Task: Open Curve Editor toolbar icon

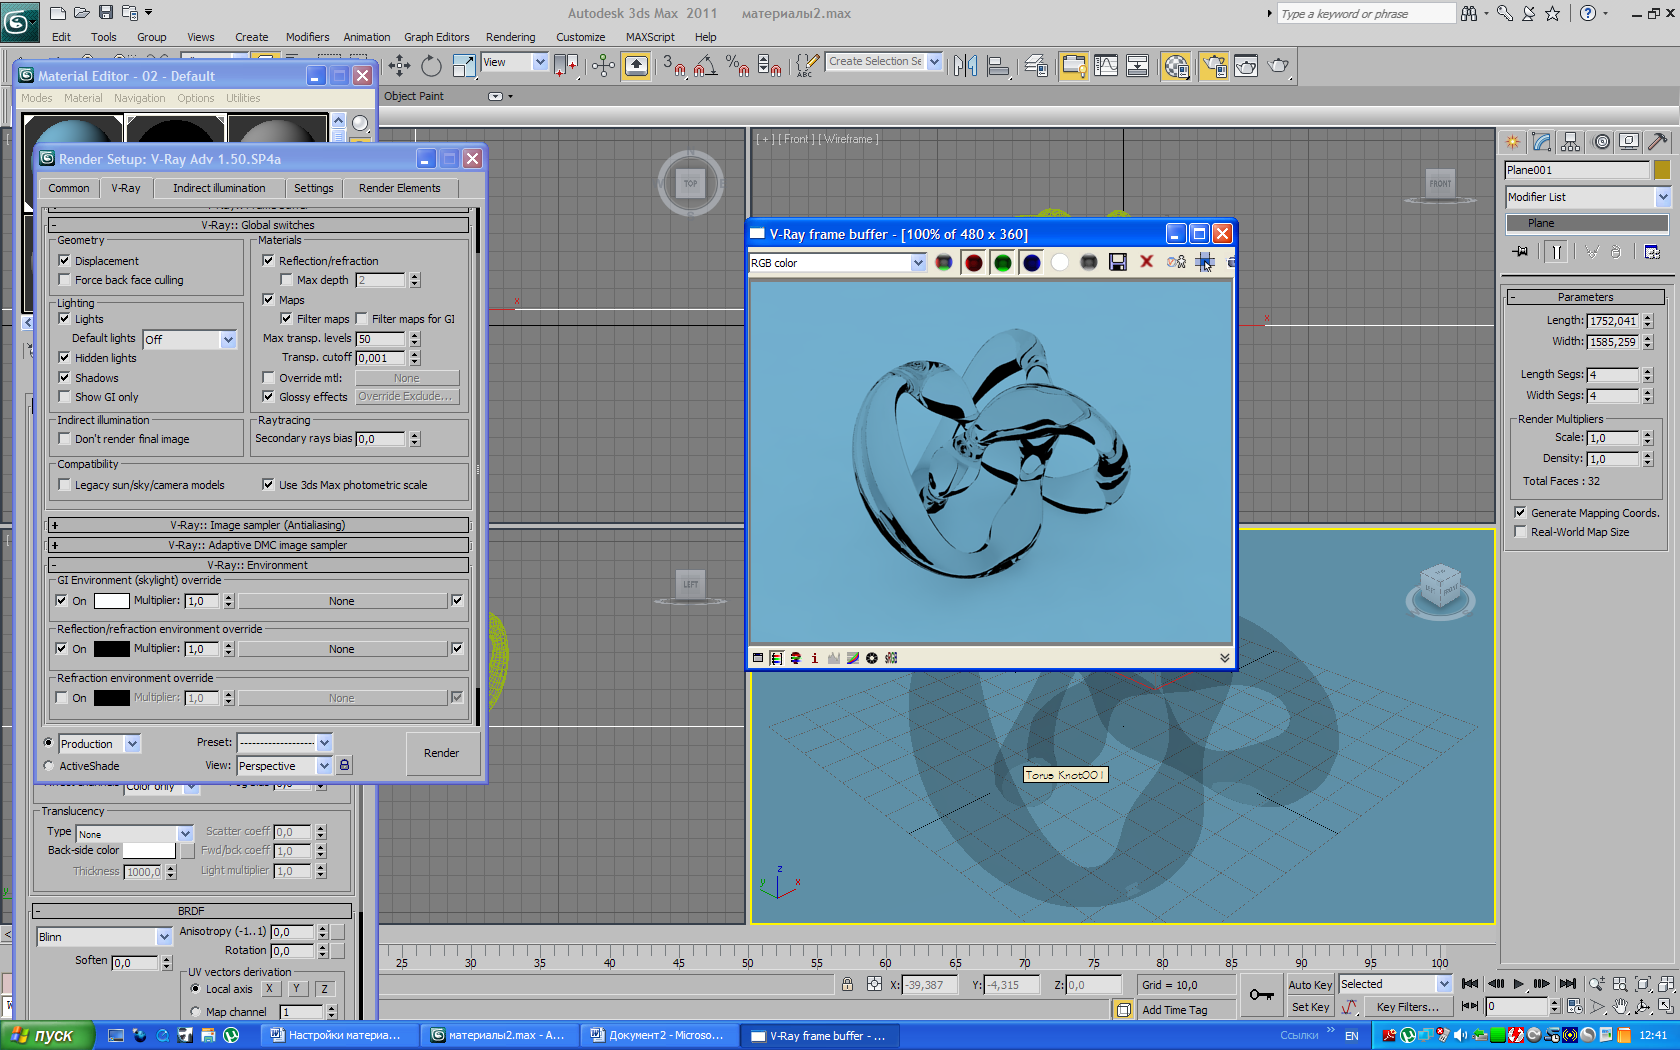Action: 1106,66
